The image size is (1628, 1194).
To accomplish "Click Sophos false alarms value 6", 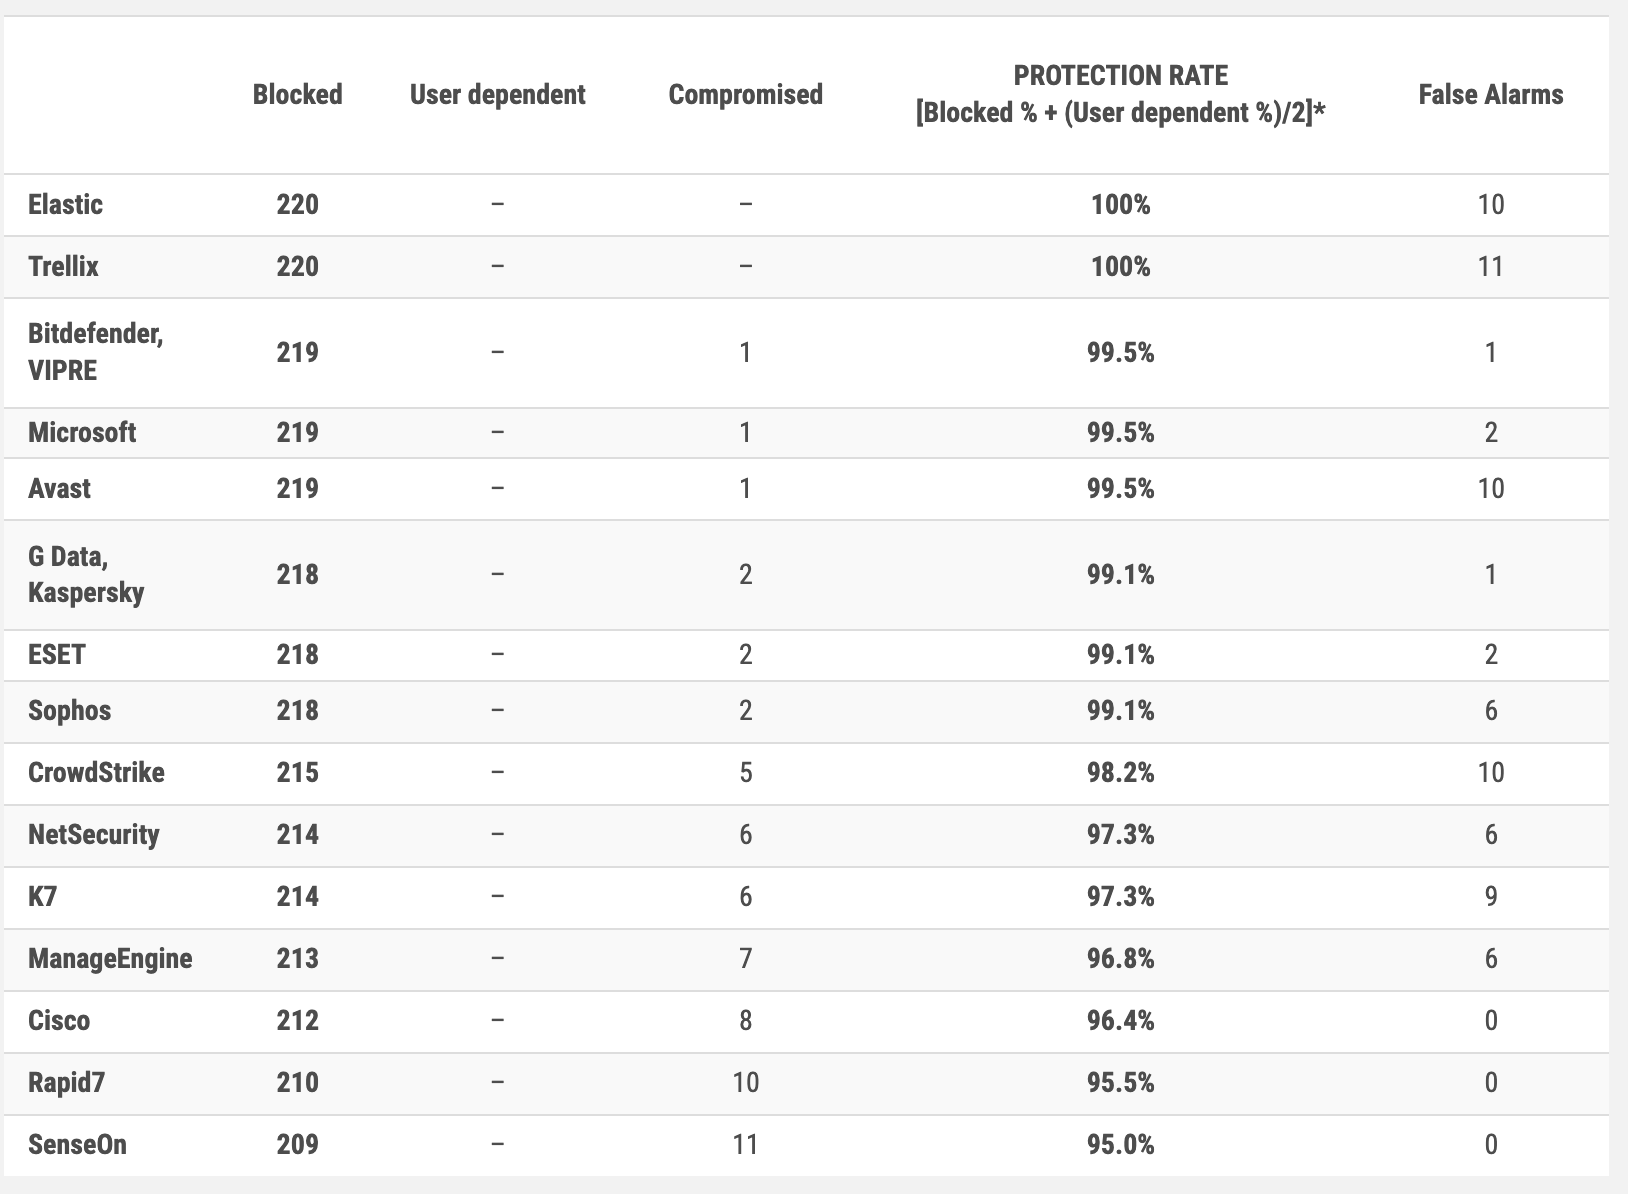I will coord(1490,711).
